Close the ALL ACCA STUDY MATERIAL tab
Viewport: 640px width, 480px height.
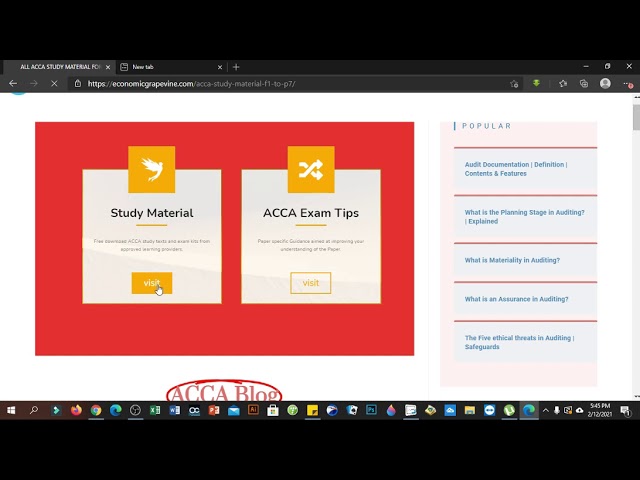click(x=108, y=67)
